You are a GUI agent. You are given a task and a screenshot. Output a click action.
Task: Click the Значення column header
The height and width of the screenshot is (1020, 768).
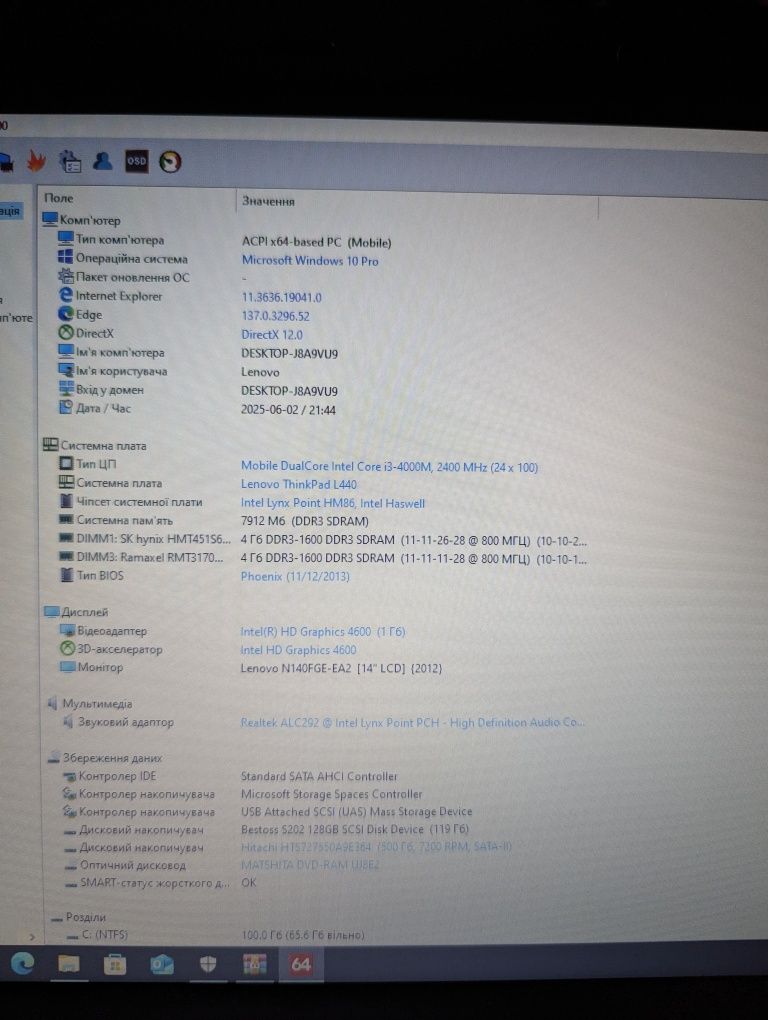tap(268, 201)
